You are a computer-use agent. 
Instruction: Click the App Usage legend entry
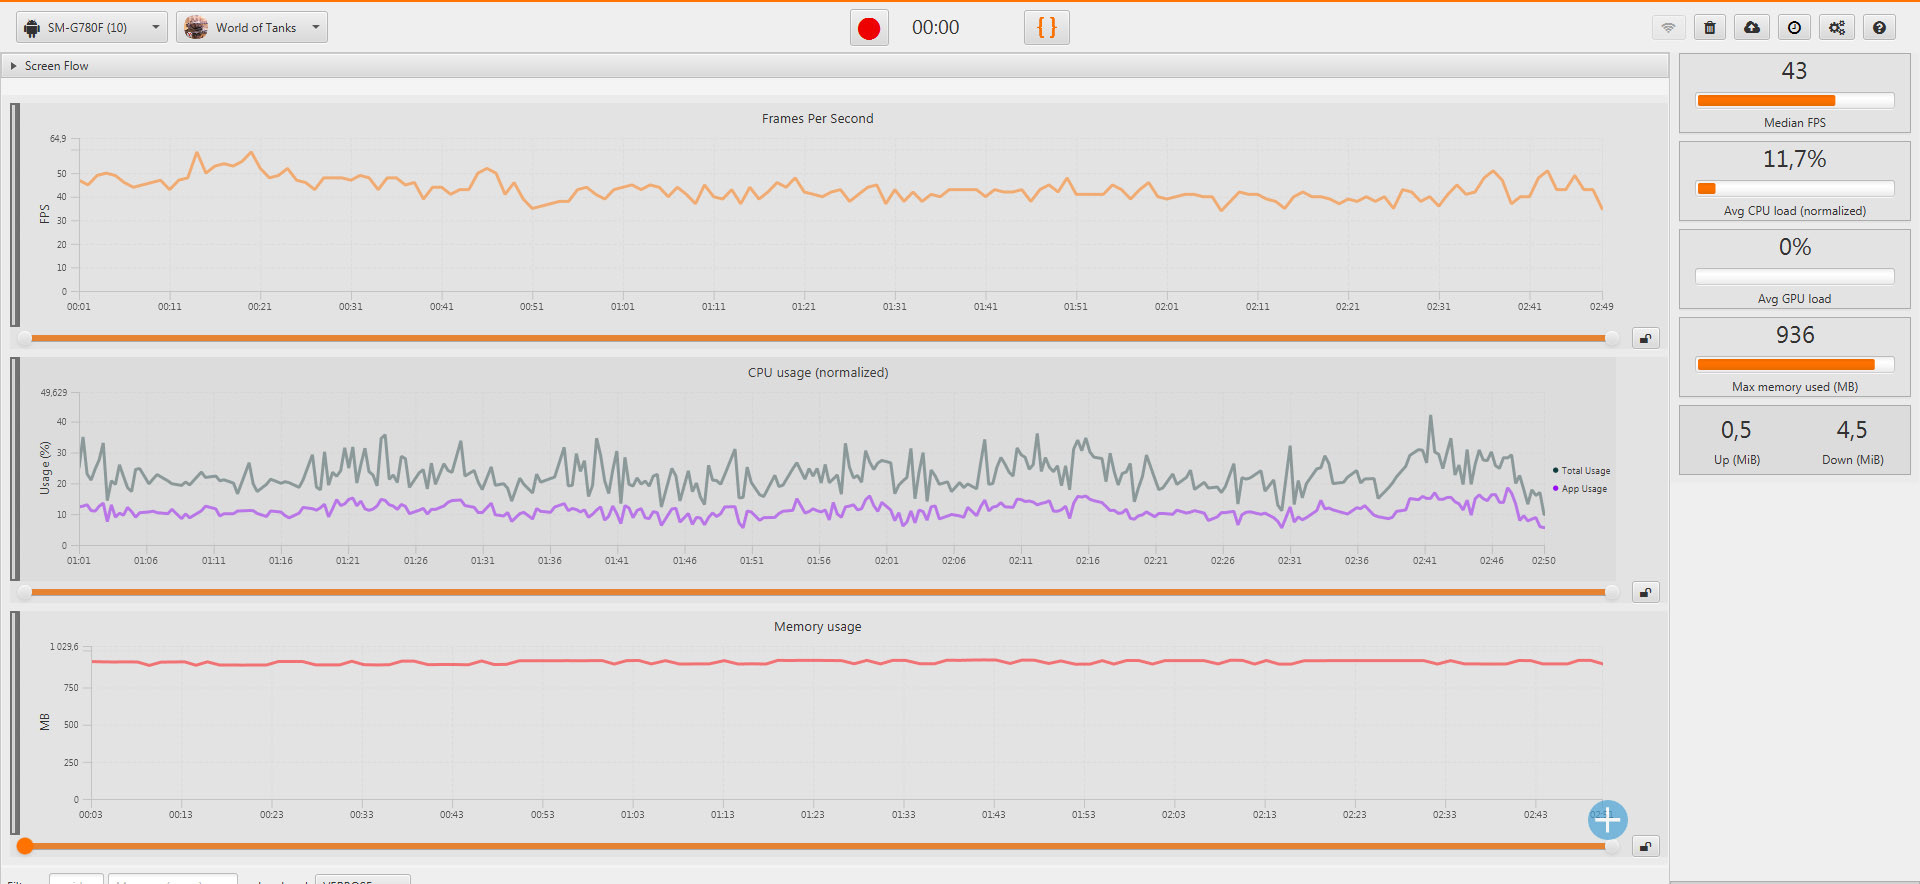click(x=1584, y=489)
